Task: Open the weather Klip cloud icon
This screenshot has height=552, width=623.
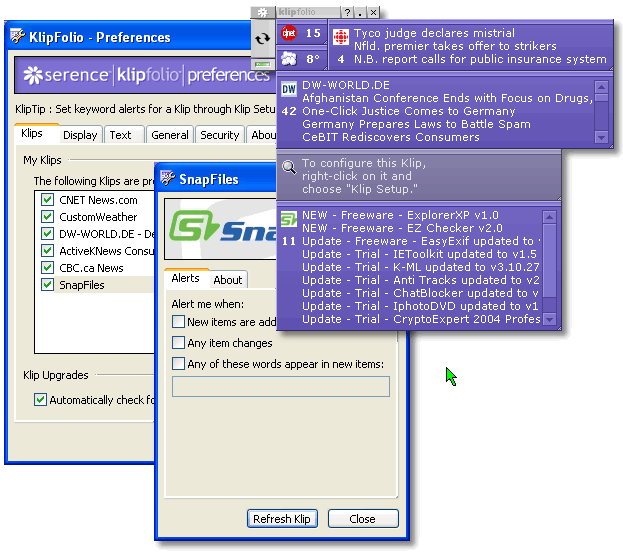Action: point(289,59)
